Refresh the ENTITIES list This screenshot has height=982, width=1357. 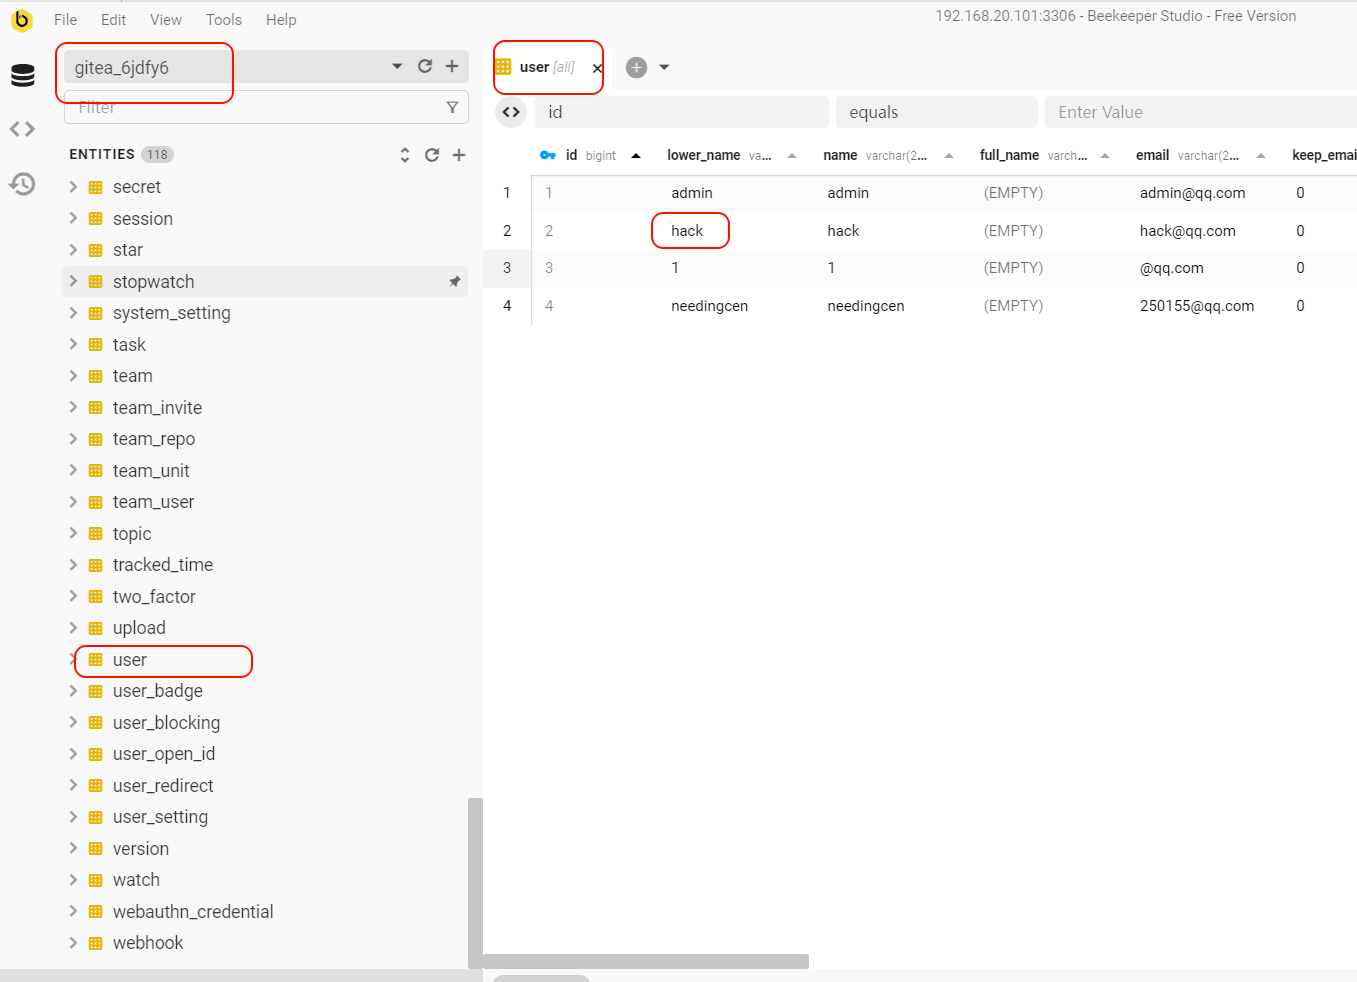click(x=432, y=155)
